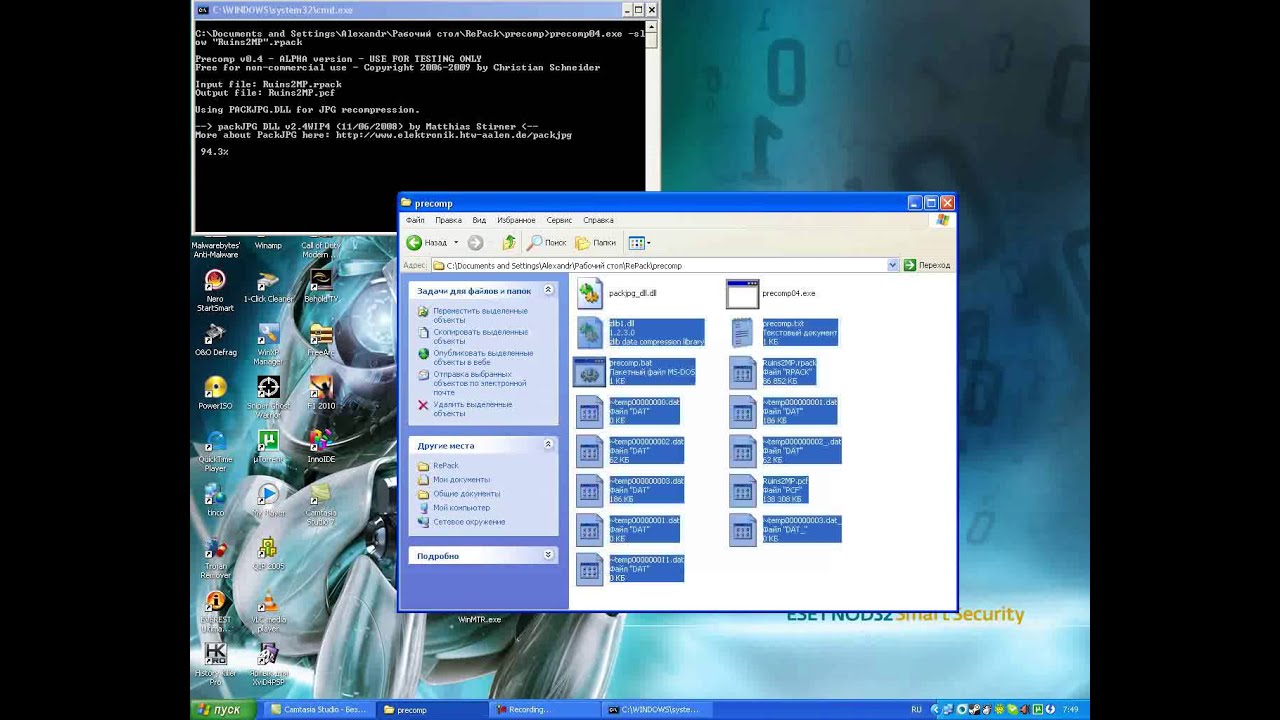This screenshot has width=1280, height=720.
Task: Open Мой компьютер link in sidebar
Action: pyautogui.click(x=461, y=507)
